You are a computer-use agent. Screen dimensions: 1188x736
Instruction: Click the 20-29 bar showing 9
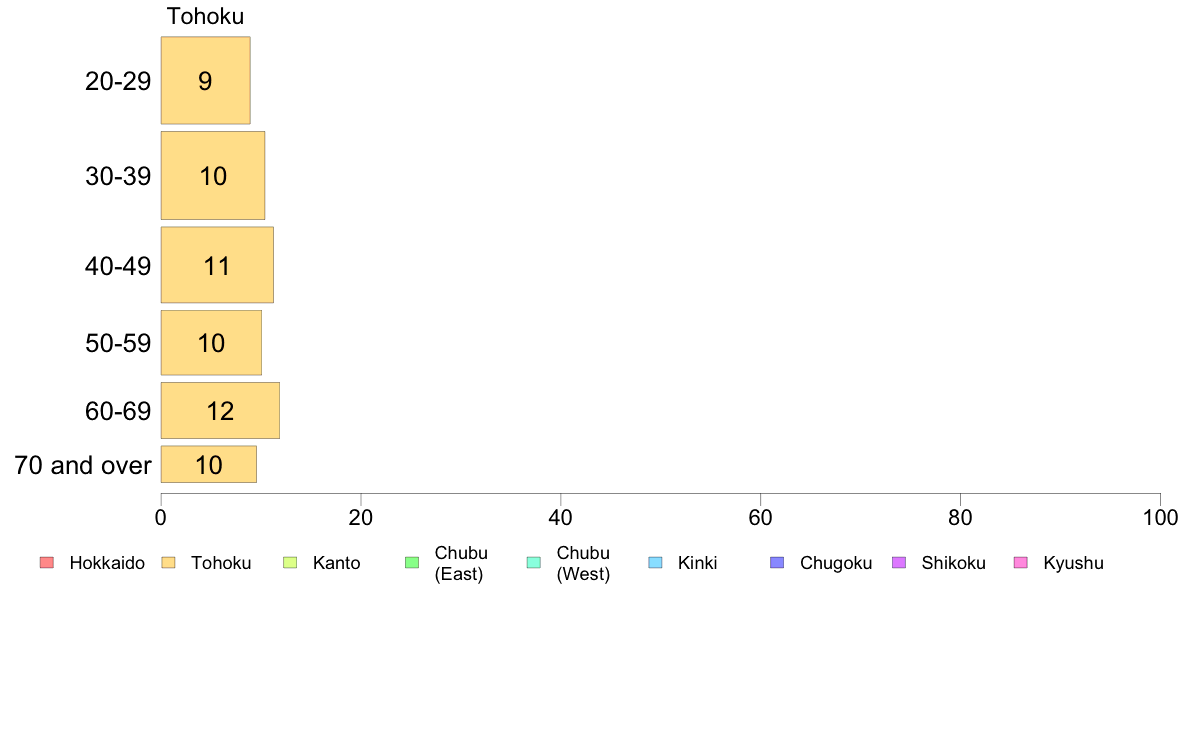coord(205,80)
